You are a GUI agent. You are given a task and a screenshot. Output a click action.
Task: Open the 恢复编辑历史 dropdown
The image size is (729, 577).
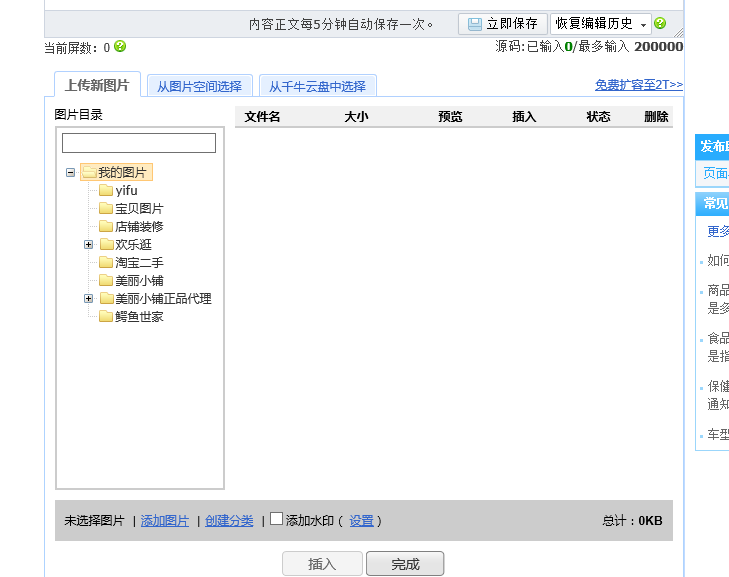point(643,24)
